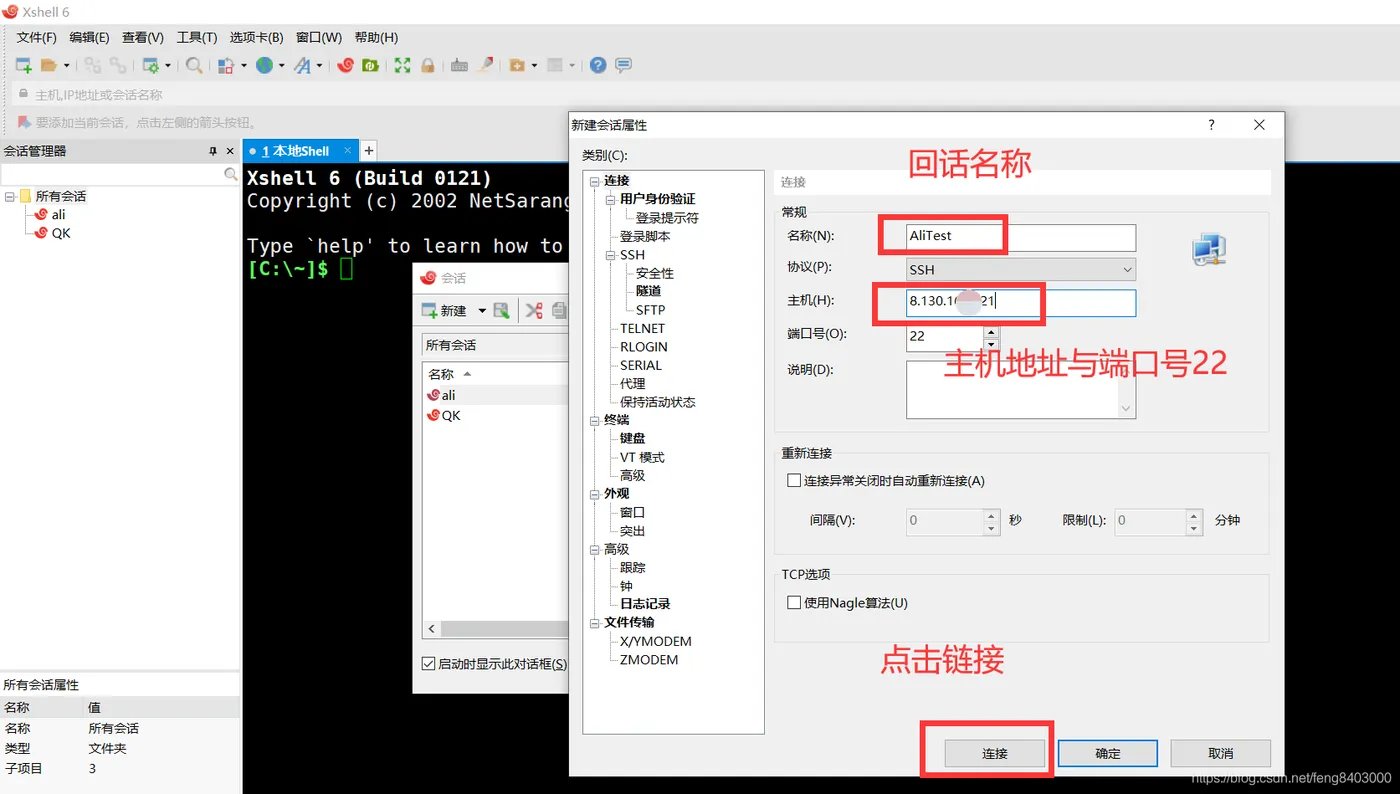The image size is (1400, 794).
Task: Open the 文件(F) menu
Action: coord(37,37)
